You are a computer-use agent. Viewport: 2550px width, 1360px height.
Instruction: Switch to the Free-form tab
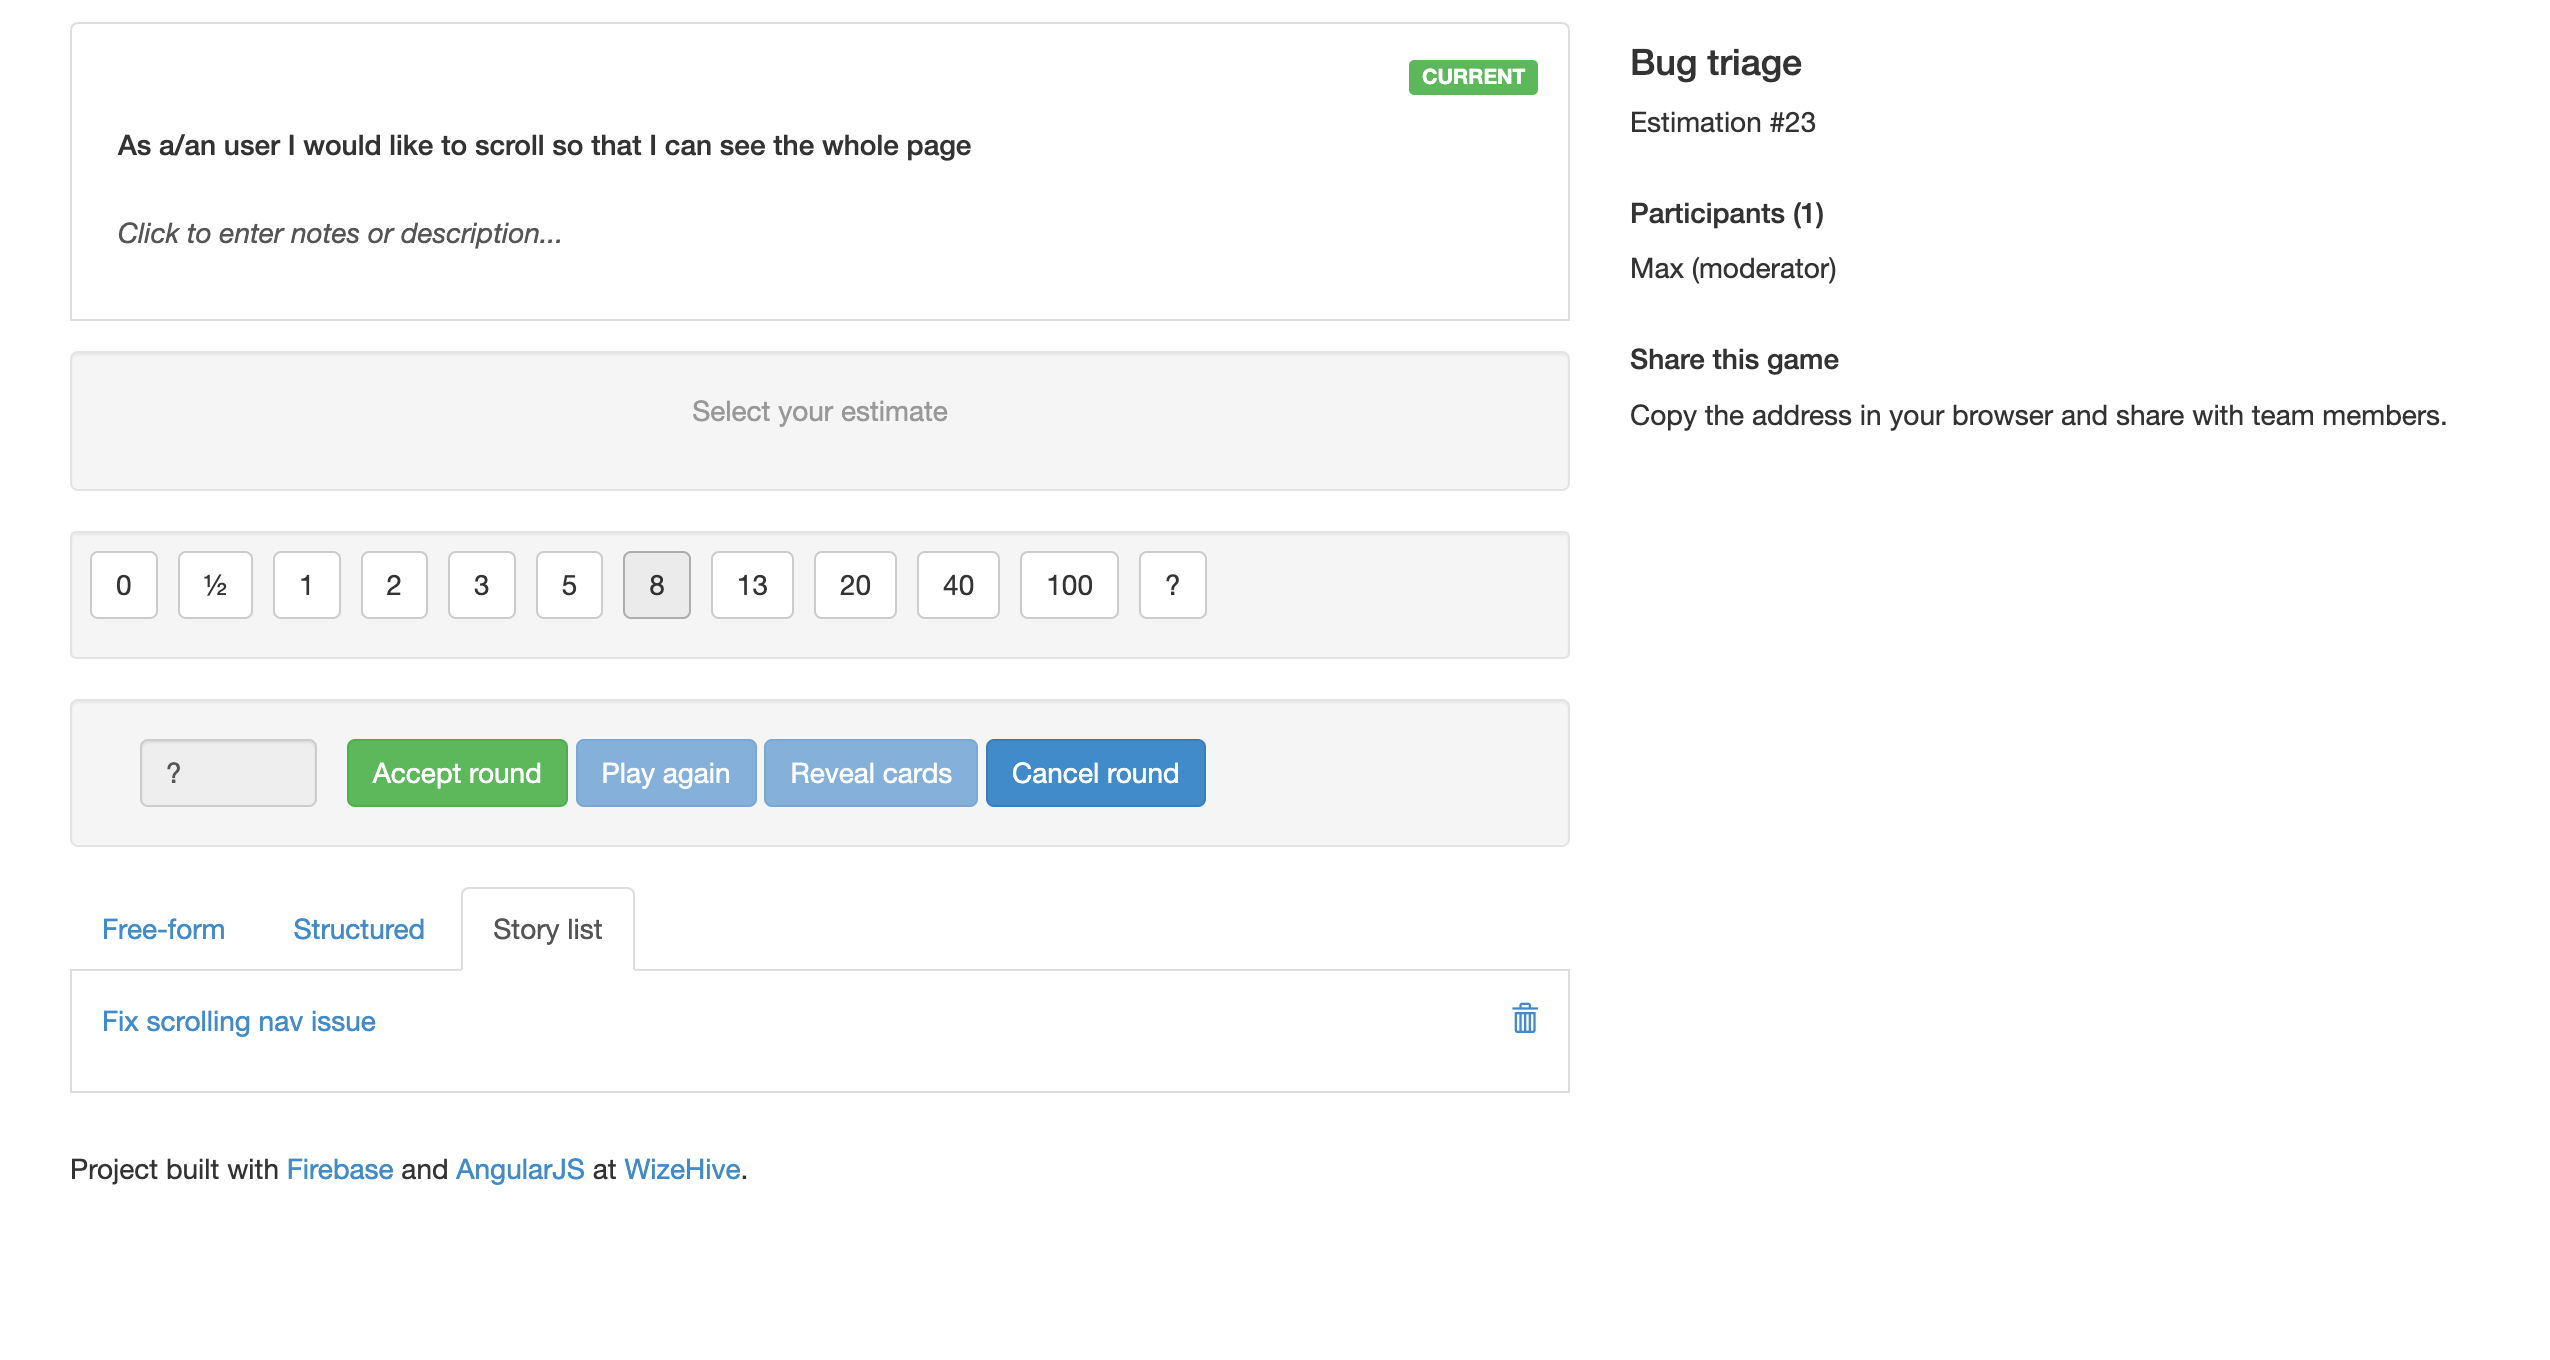pyautogui.click(x=163, y=929)
